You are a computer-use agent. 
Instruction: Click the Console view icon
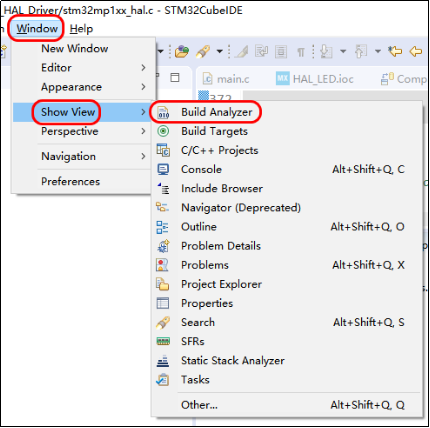pos(163,170)
